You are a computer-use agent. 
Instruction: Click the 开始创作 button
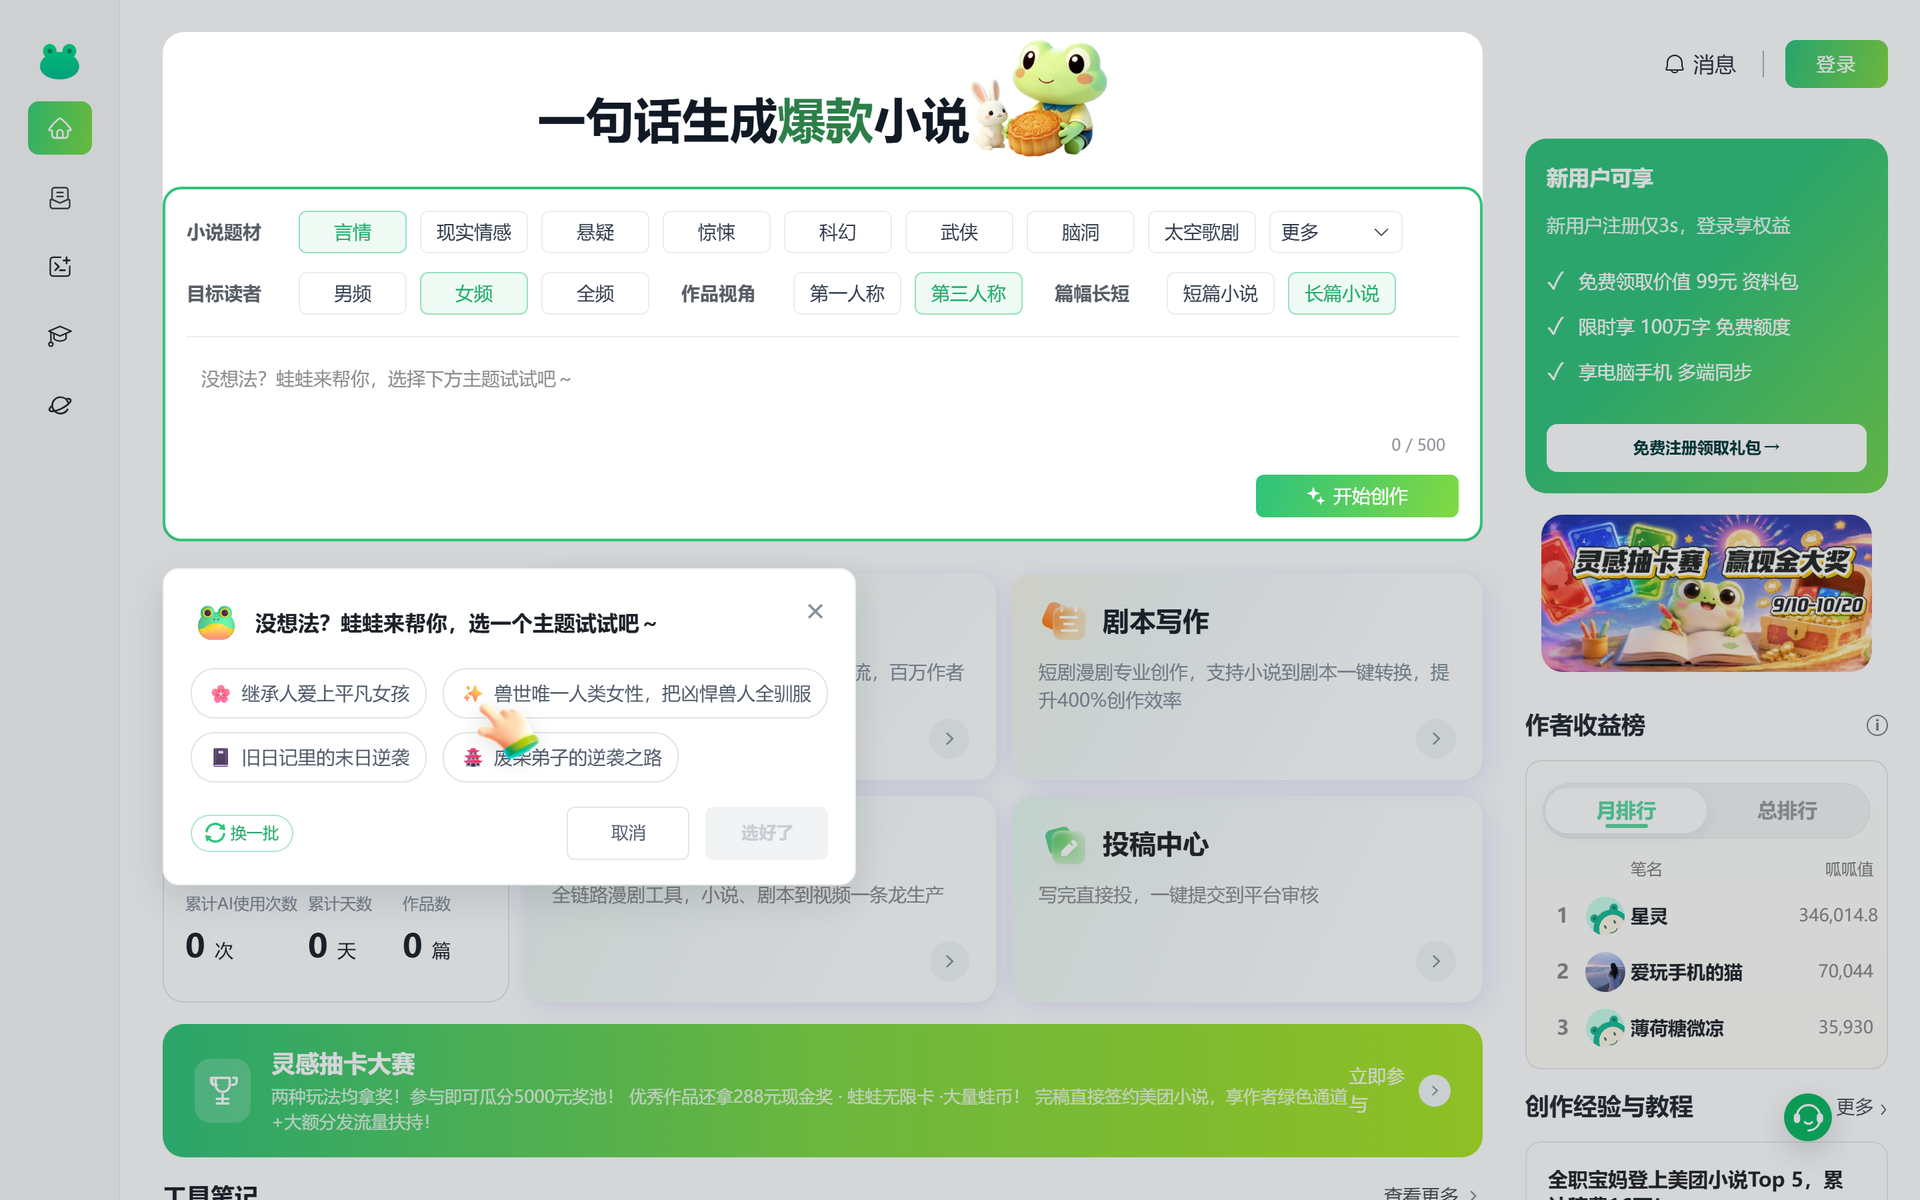pyautogui.click(x=1357, y=496)
